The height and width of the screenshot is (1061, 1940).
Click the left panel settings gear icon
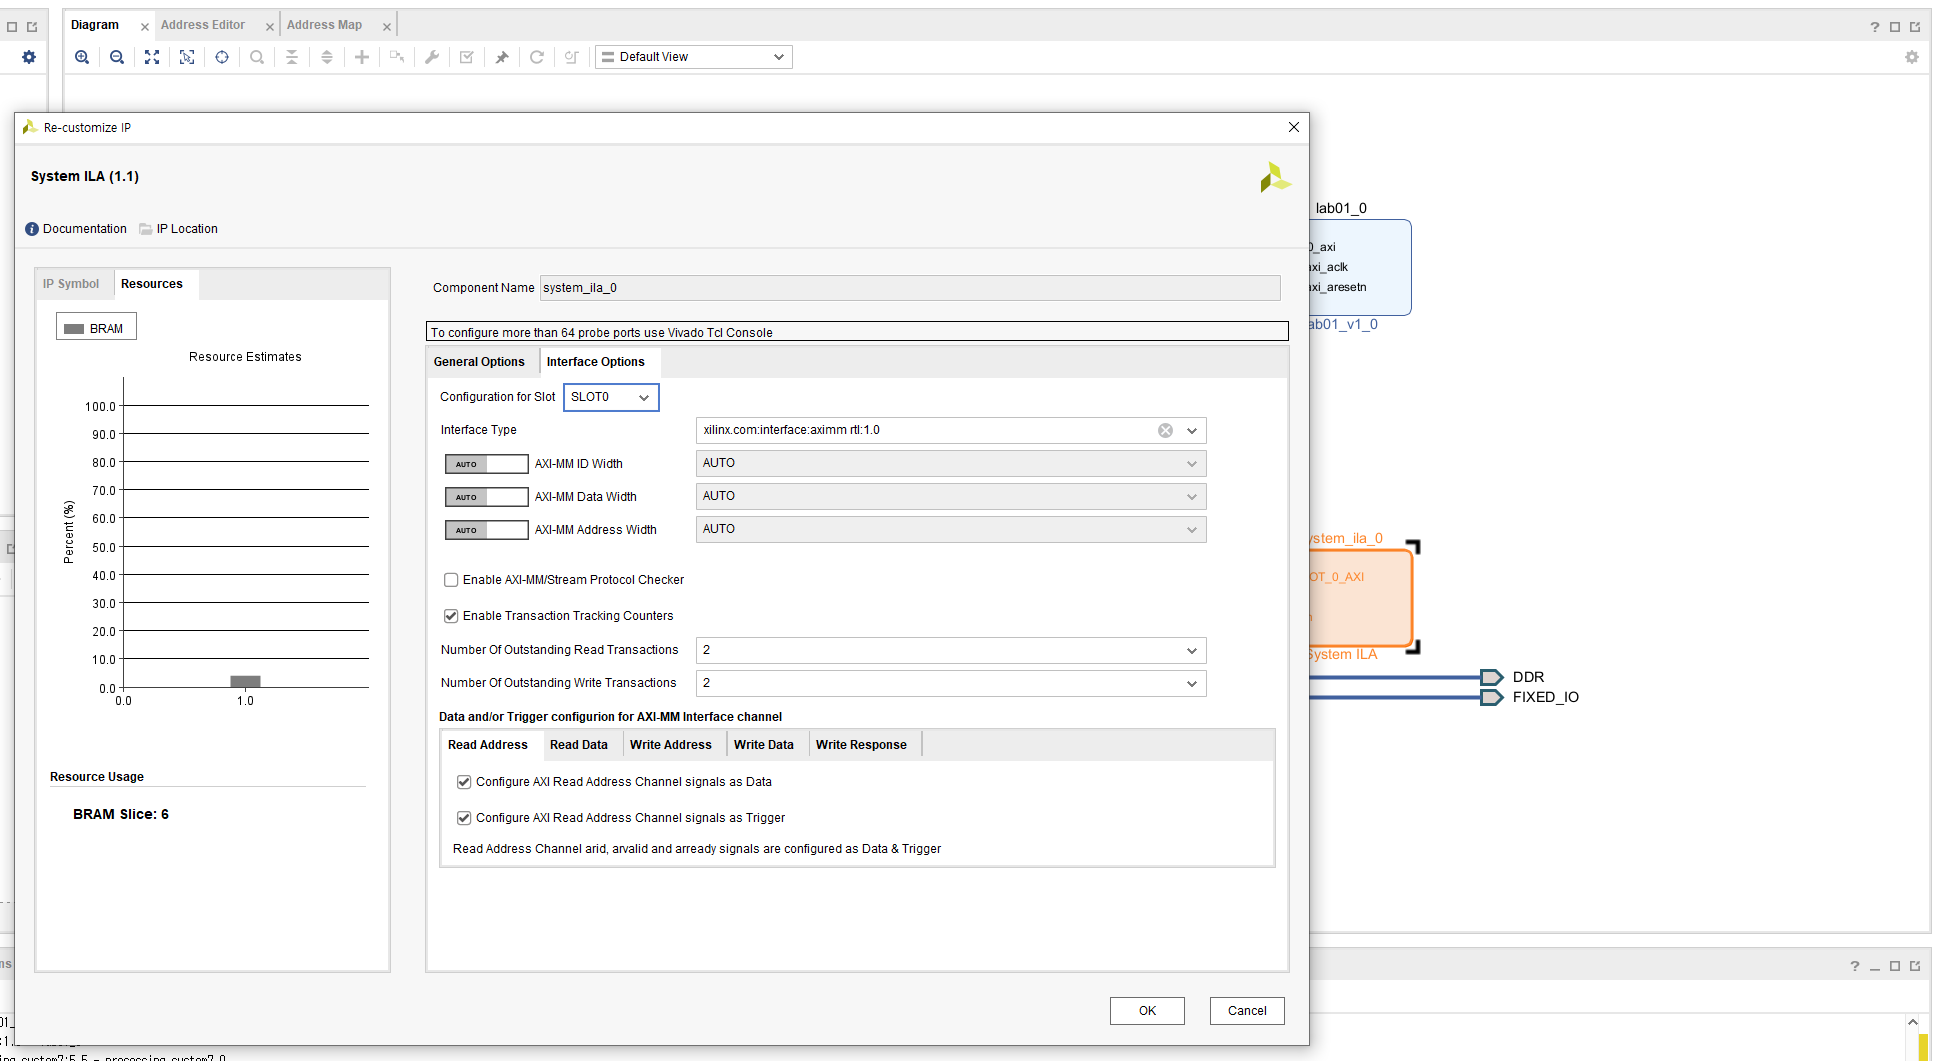[29, 57]
